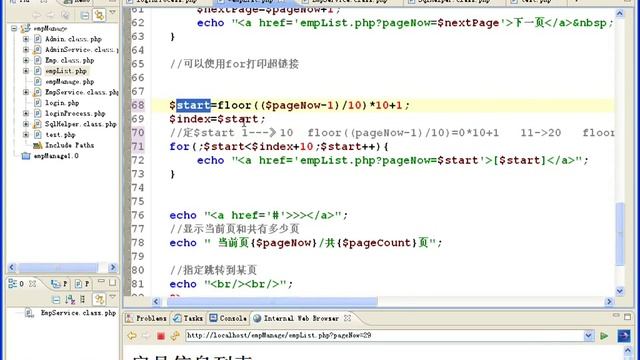Select login.php in the explorer tree
The width and height of the screenshot is (640, 360).
[62, 103]
